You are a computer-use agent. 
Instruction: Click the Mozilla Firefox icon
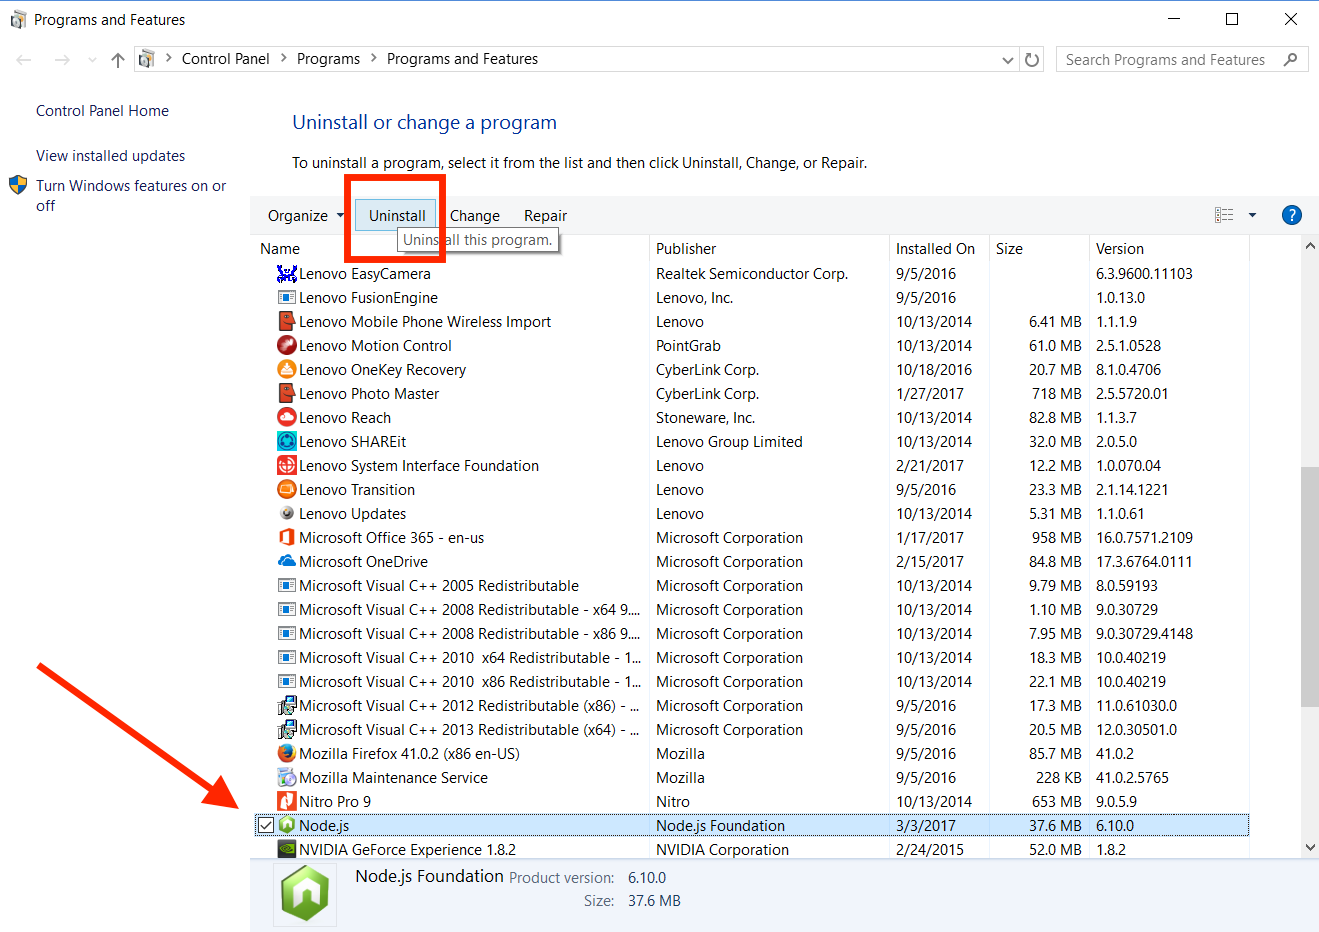(x=287, y=753)
